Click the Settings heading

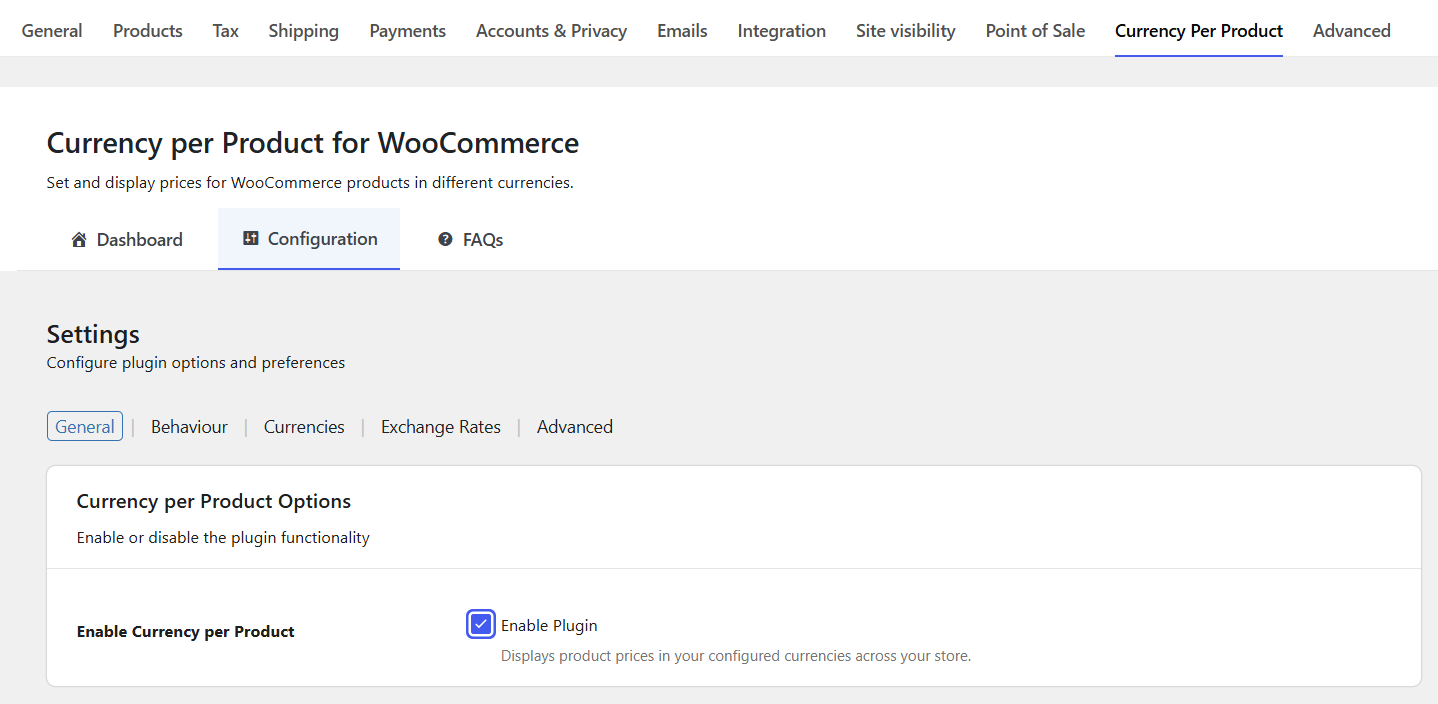(93, 334)
